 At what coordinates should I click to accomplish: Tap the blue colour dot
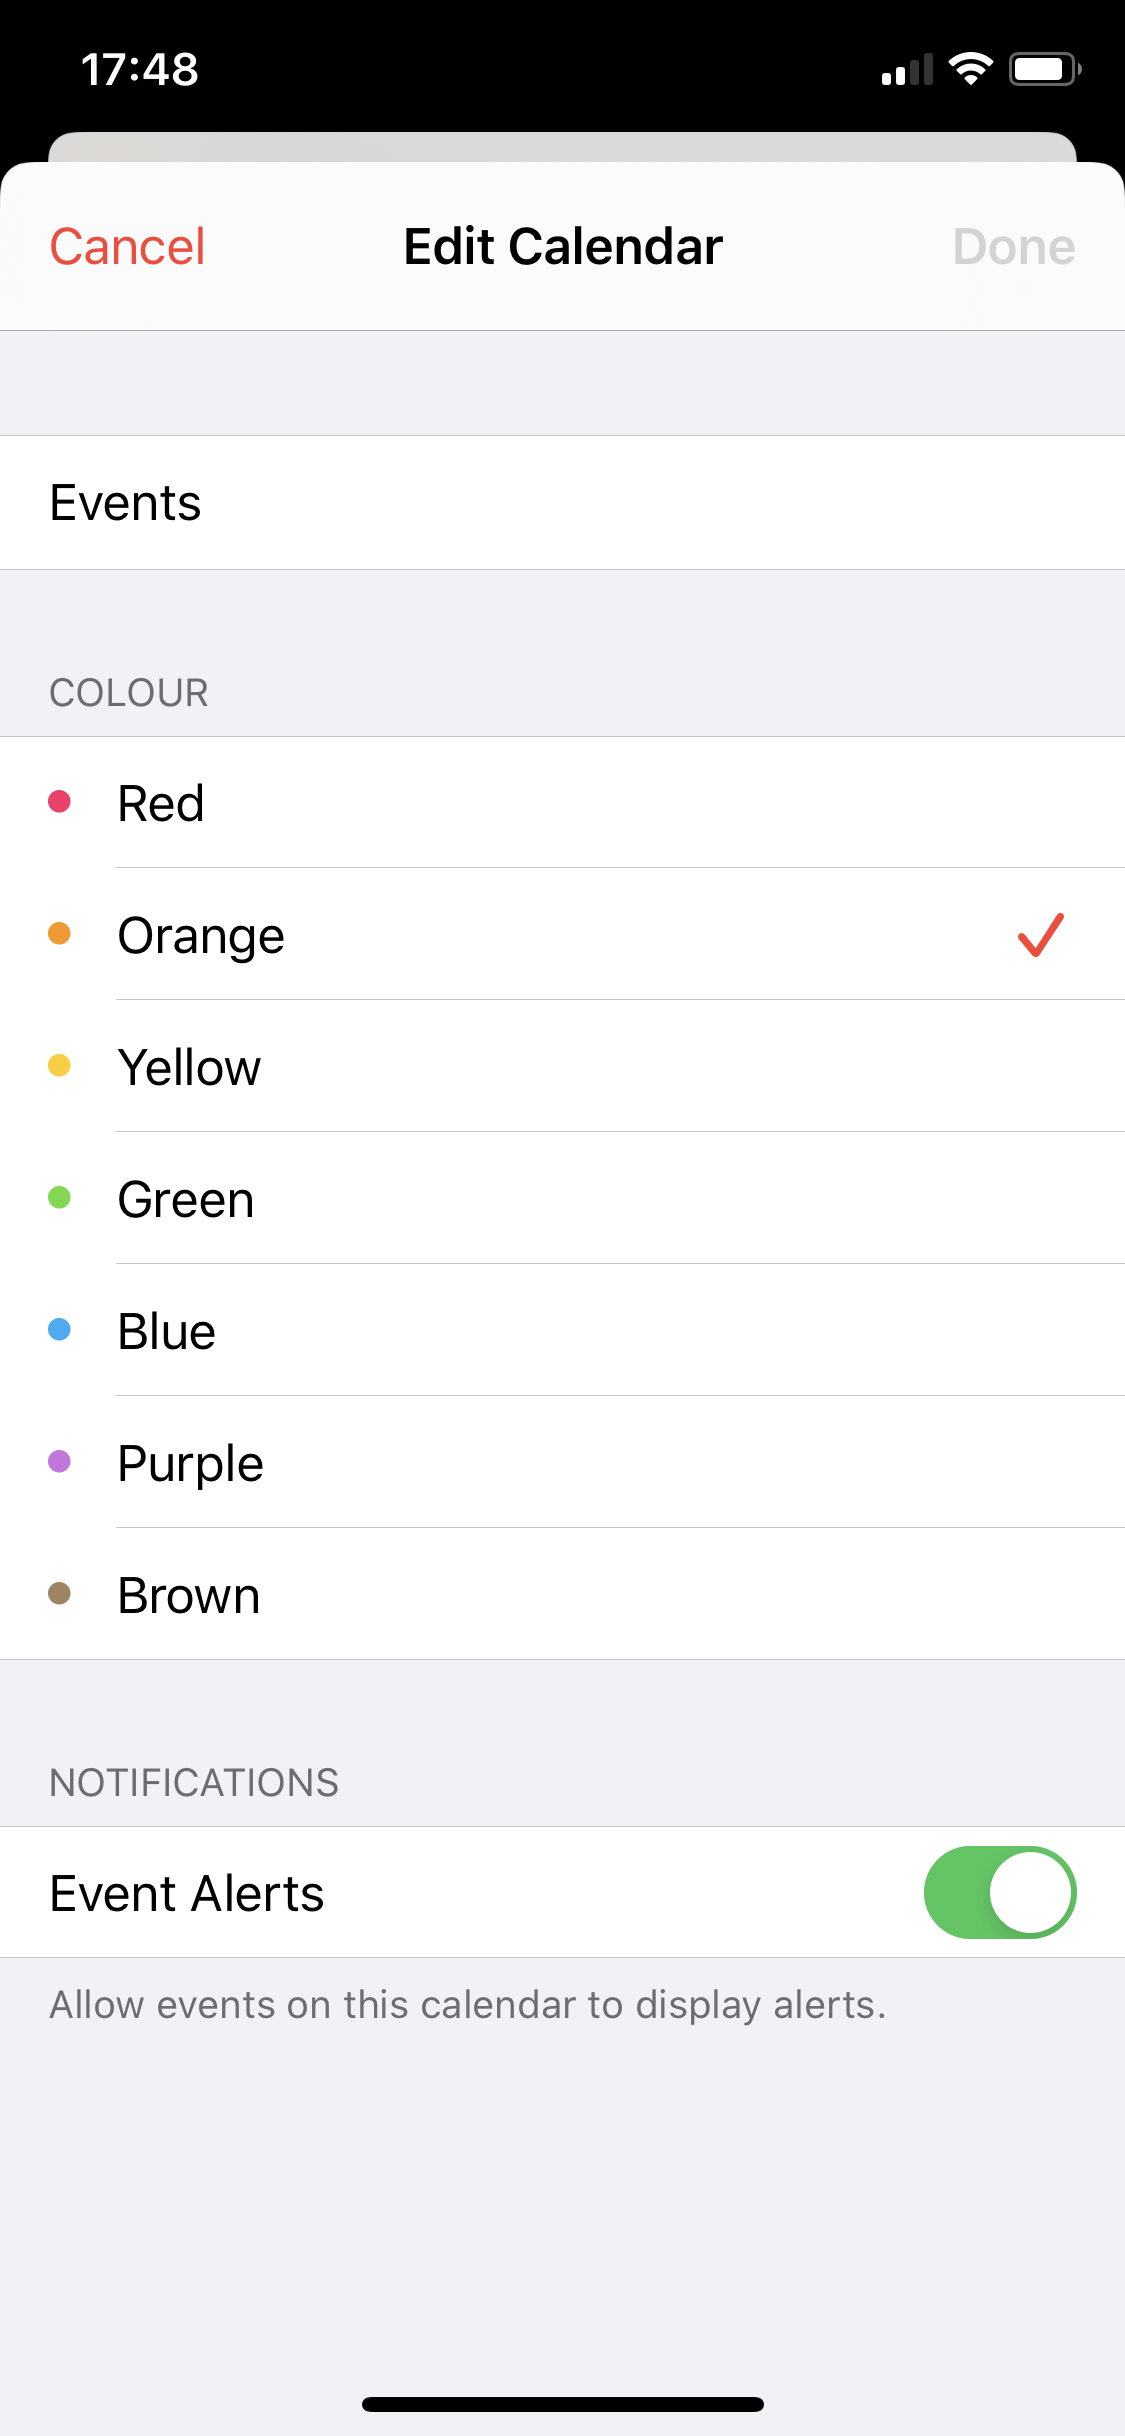click(60, 1329)
